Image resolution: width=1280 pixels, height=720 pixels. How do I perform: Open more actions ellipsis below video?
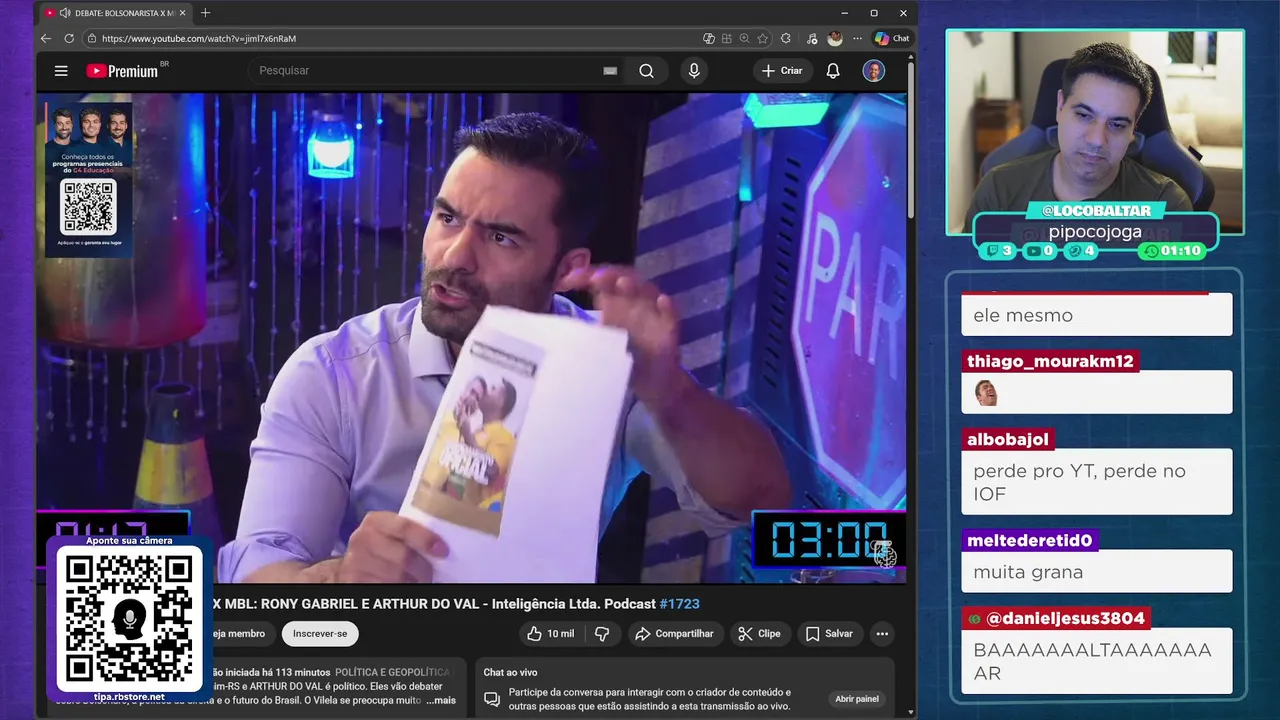point(882,634)
